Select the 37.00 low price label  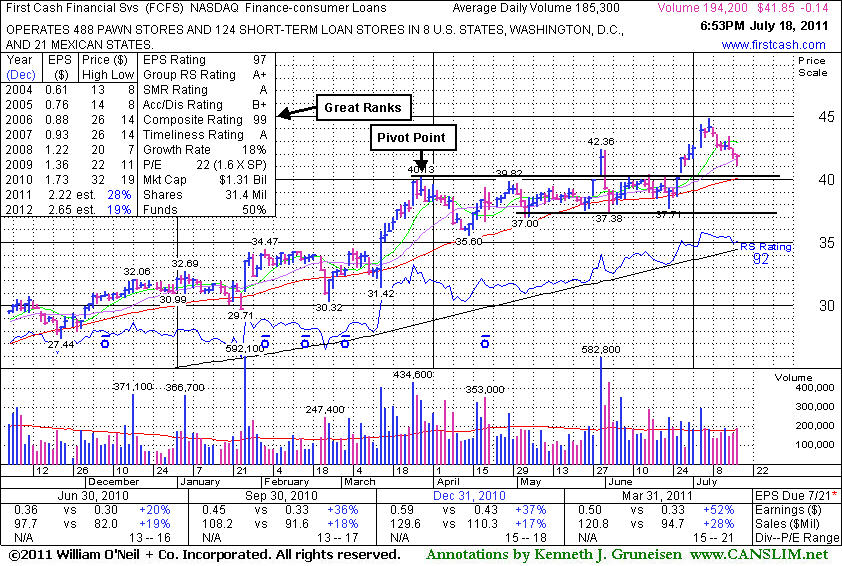(525, 223)
